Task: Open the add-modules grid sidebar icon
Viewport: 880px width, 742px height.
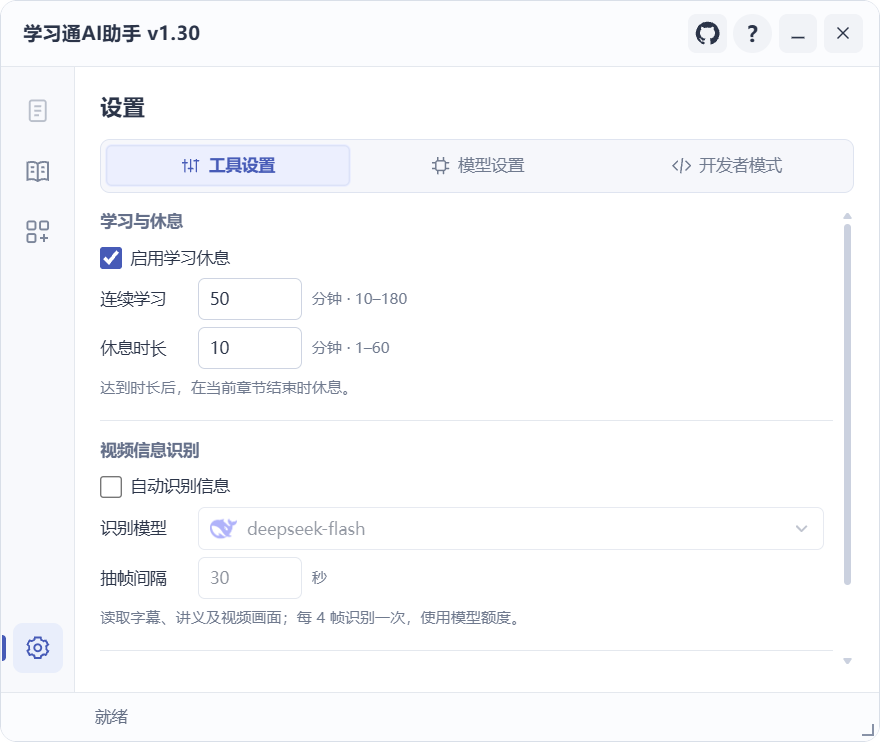Action: coord(38,231)
